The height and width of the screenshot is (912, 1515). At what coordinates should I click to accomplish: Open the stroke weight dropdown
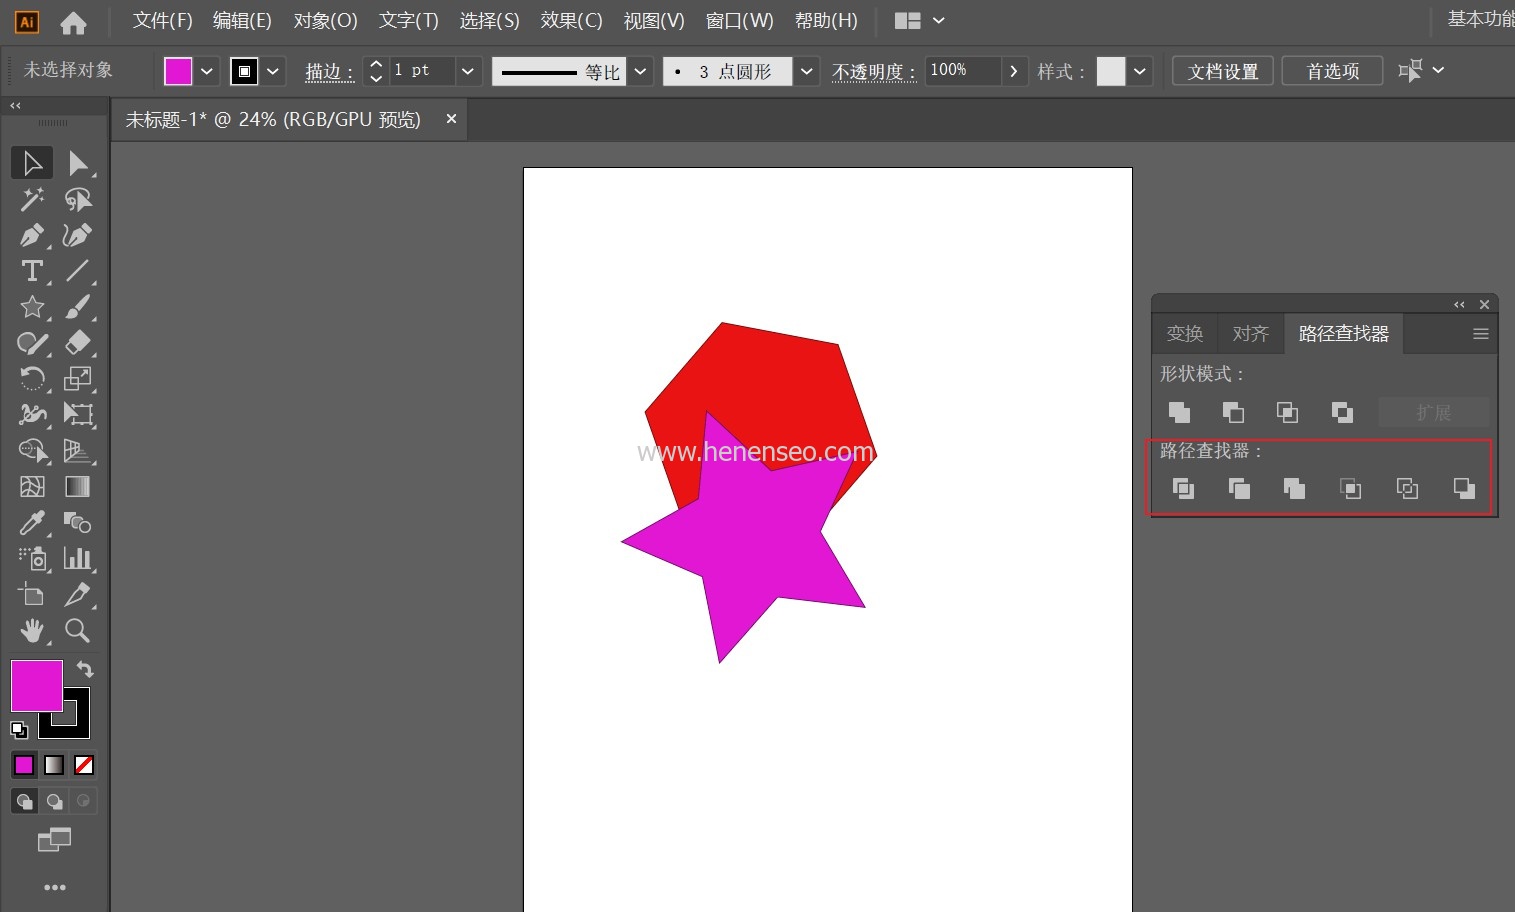468,71
